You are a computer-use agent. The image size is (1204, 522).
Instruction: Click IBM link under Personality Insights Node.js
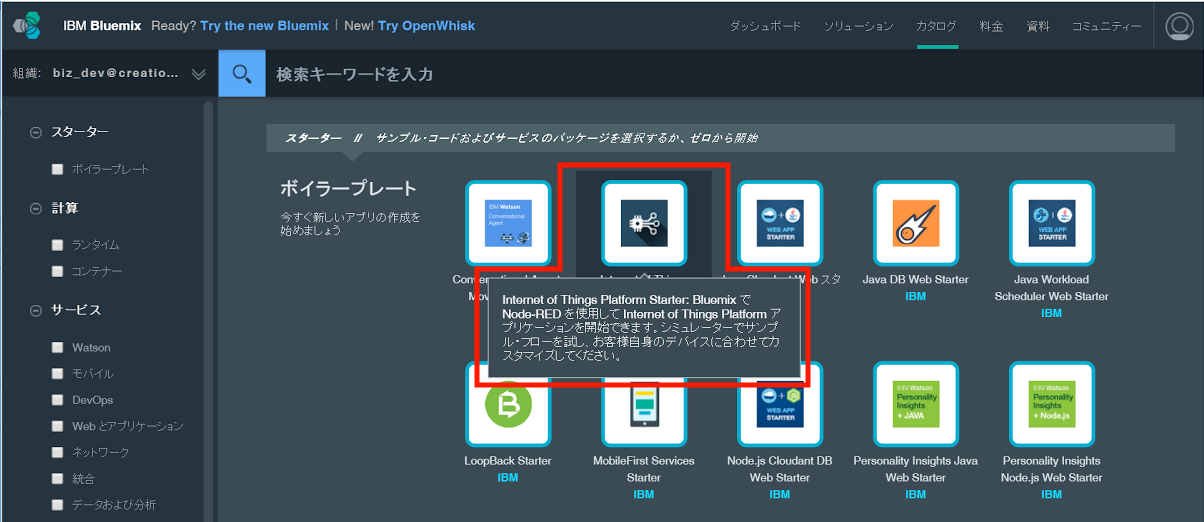[1052, 494]
